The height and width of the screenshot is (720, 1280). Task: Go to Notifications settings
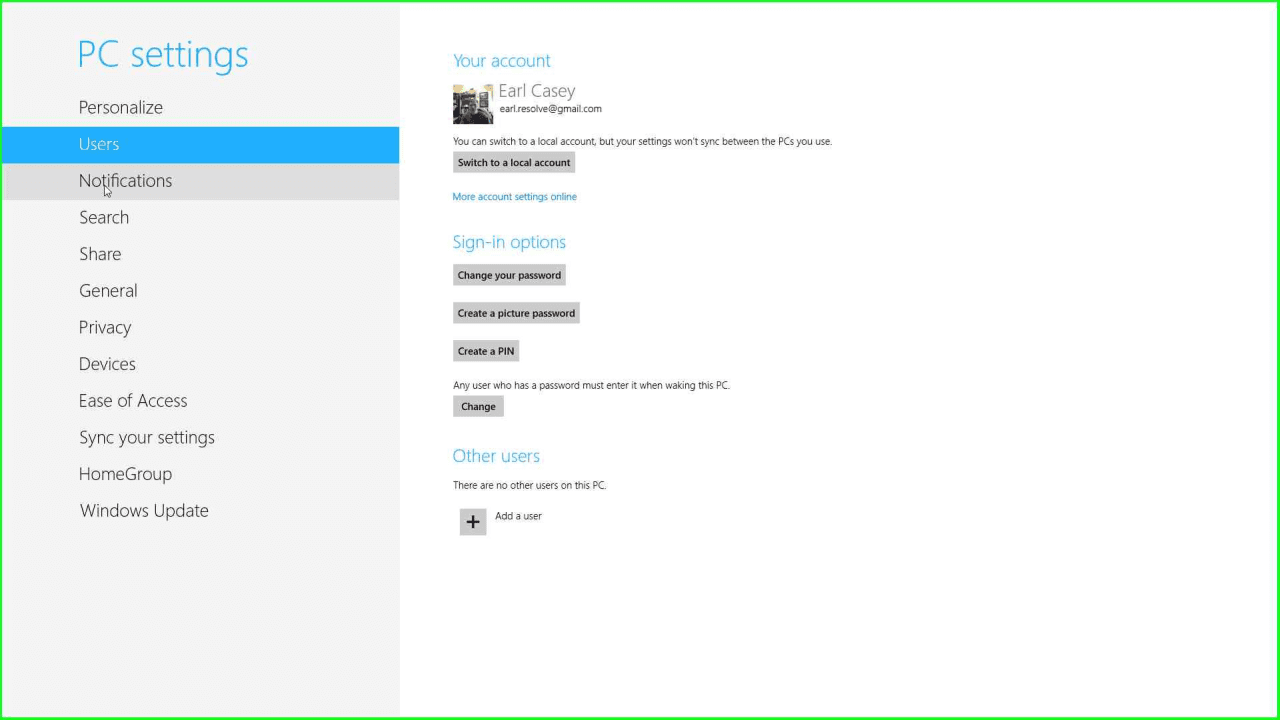(x=126, y=181)
